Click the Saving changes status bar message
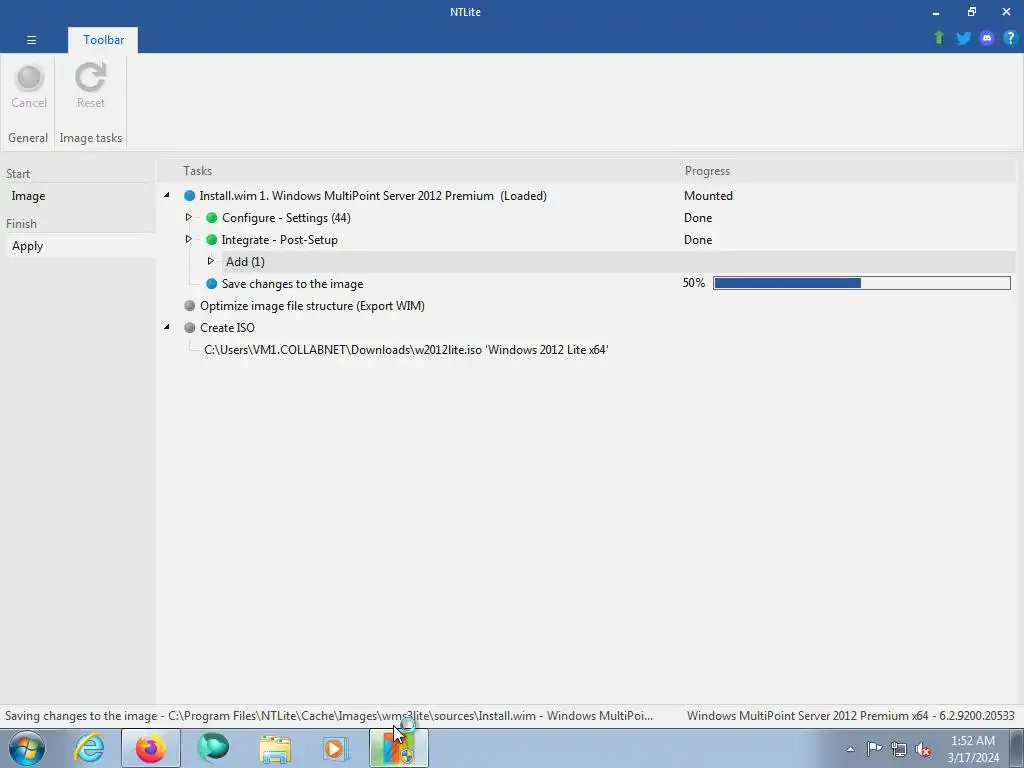 pyautogui.click(x=328, y=716)
